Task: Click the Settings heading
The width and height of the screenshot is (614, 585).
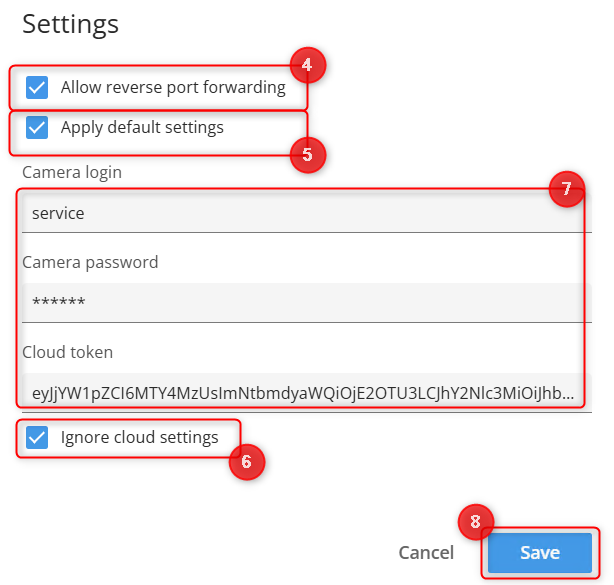Action: [x=70, y=24]
